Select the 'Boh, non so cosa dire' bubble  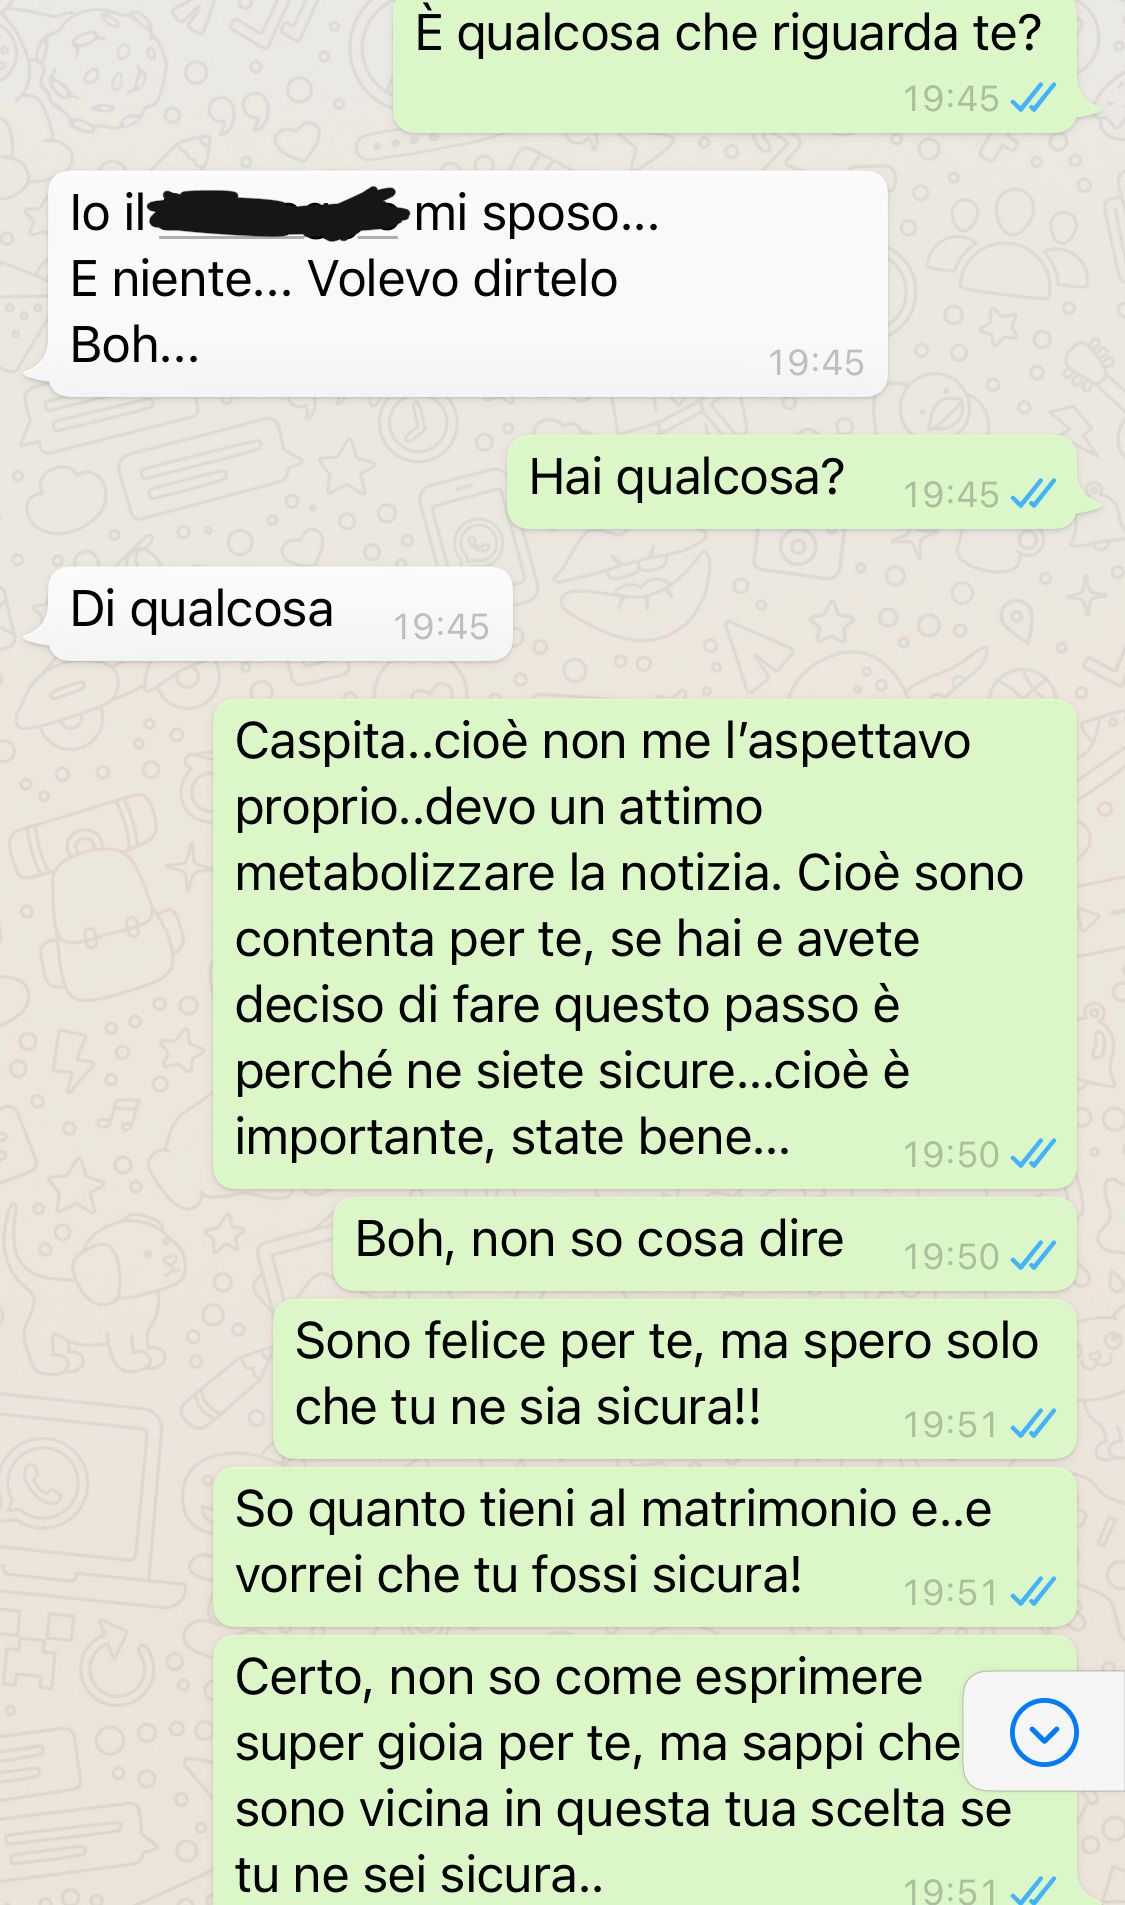tap(705, 1244)
